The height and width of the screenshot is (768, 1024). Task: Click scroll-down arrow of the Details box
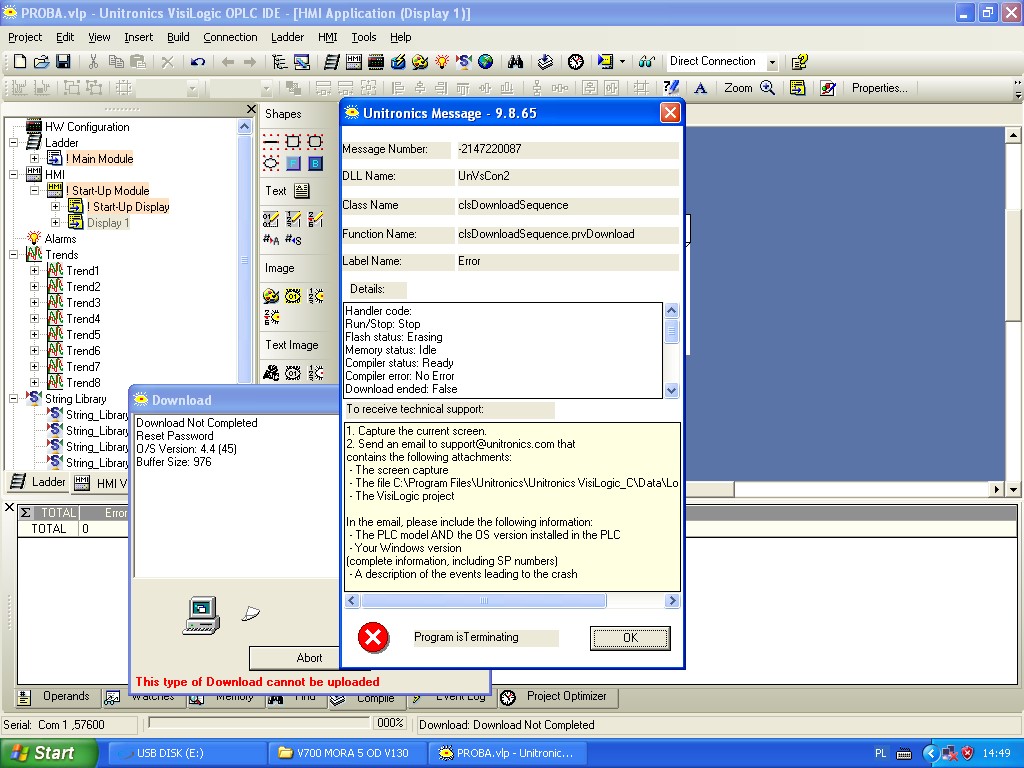671,391
